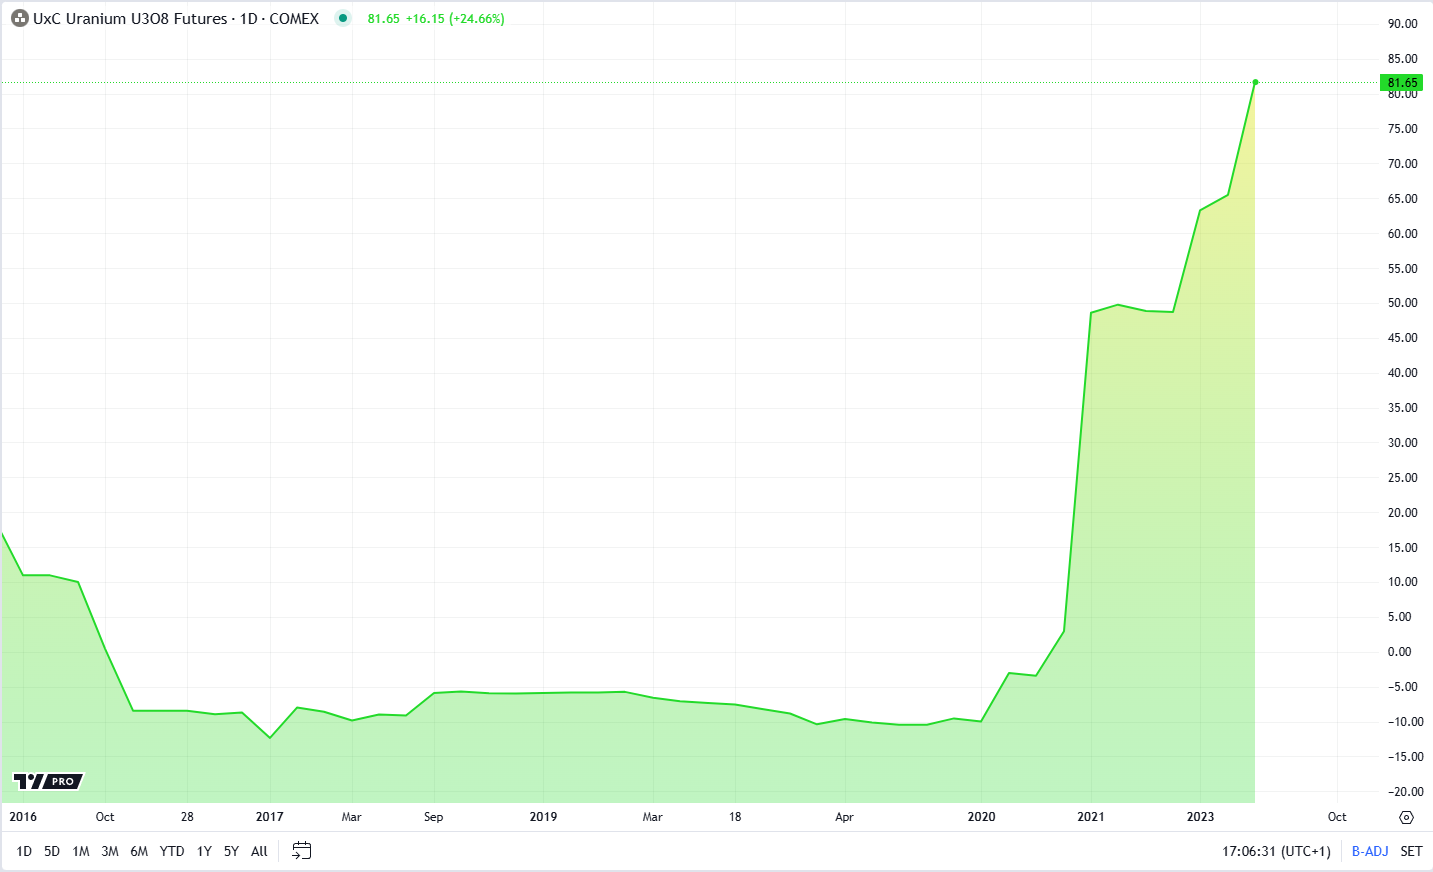
Task: Click the uranium symbol logo icon
Action: click(19, 19)
